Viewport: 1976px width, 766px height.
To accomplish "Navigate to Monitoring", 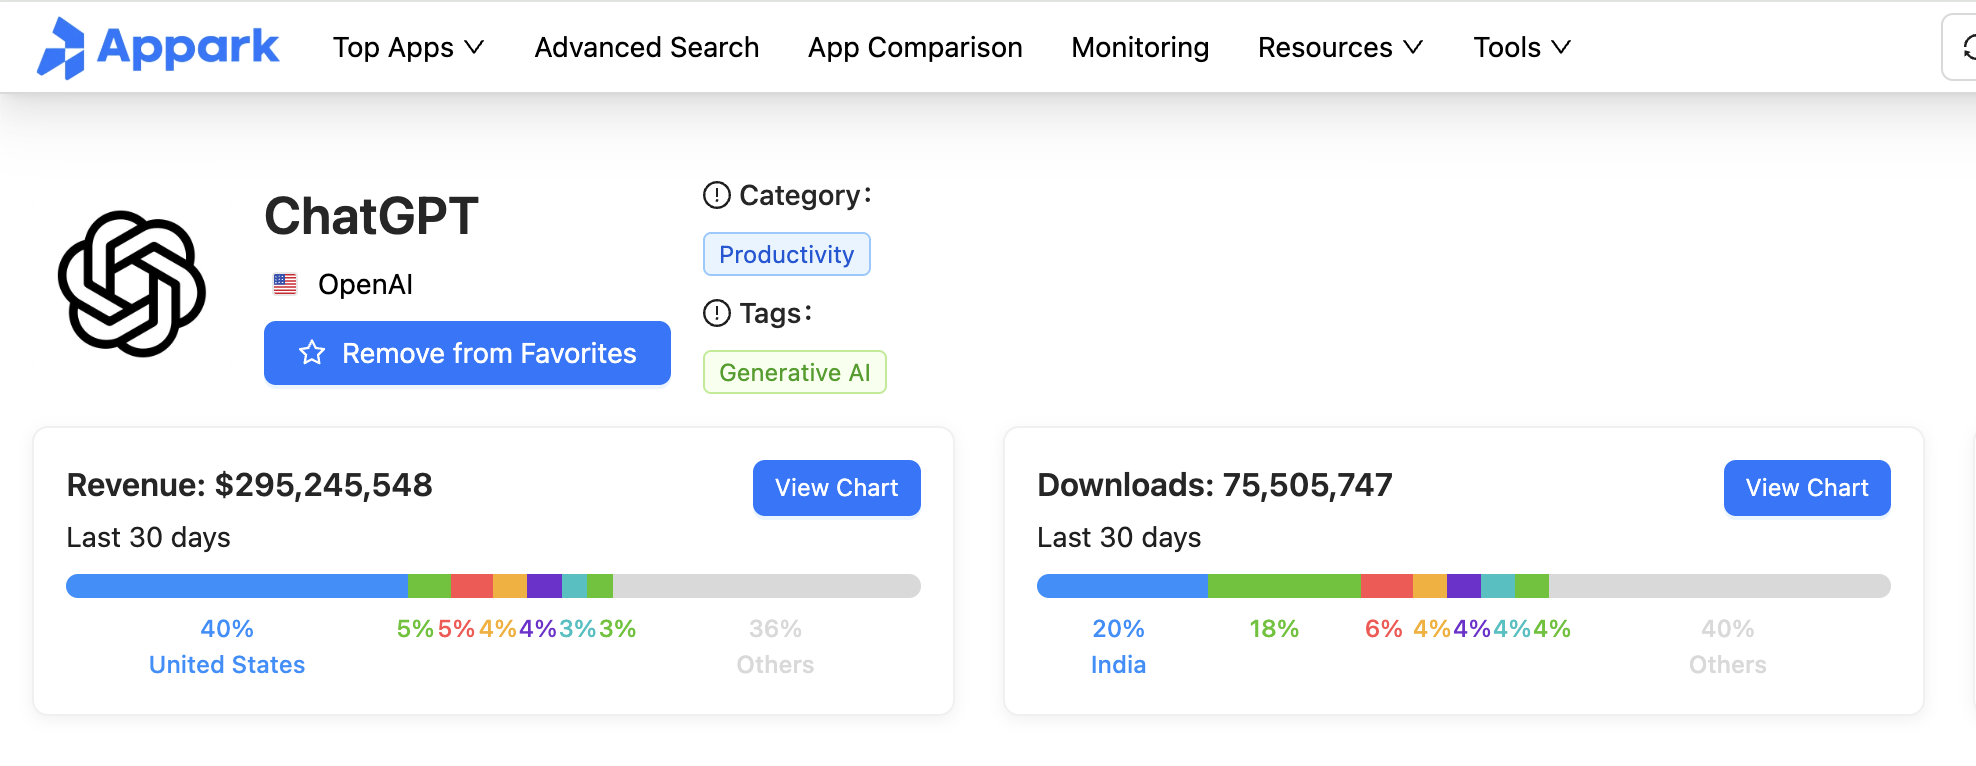I will (1140, 47).
